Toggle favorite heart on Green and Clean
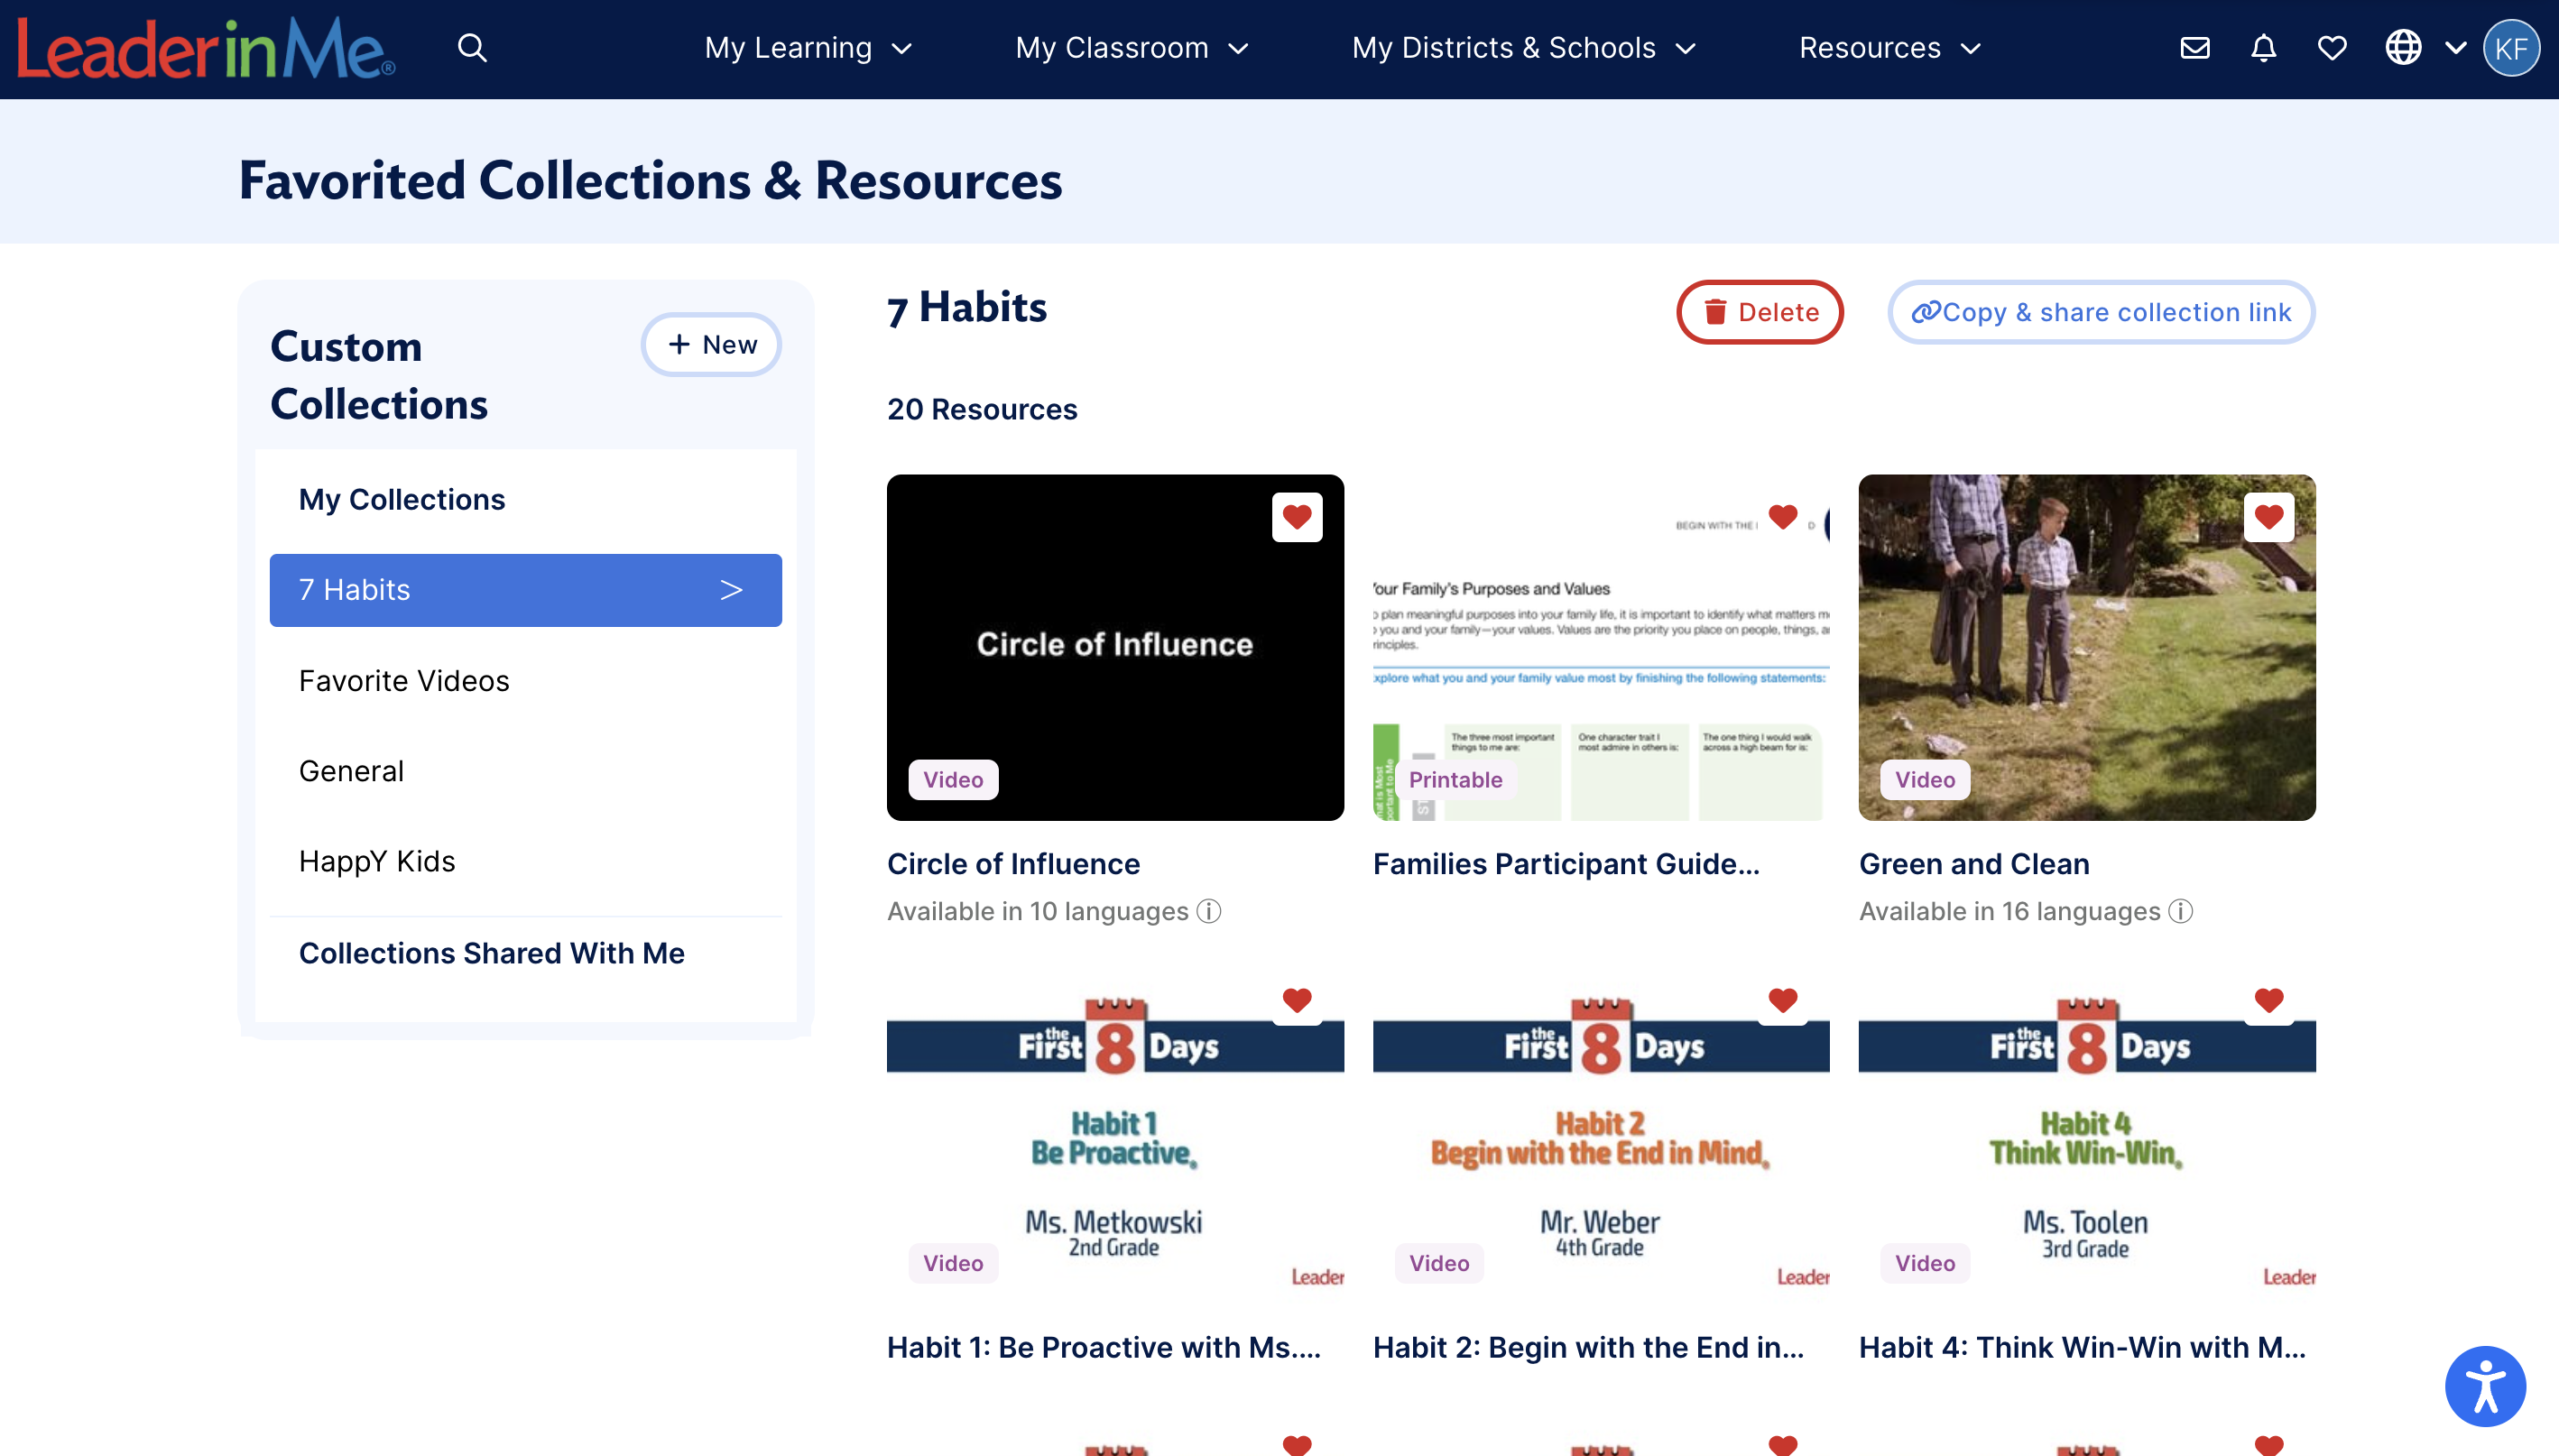 (x=2268, y=517)
